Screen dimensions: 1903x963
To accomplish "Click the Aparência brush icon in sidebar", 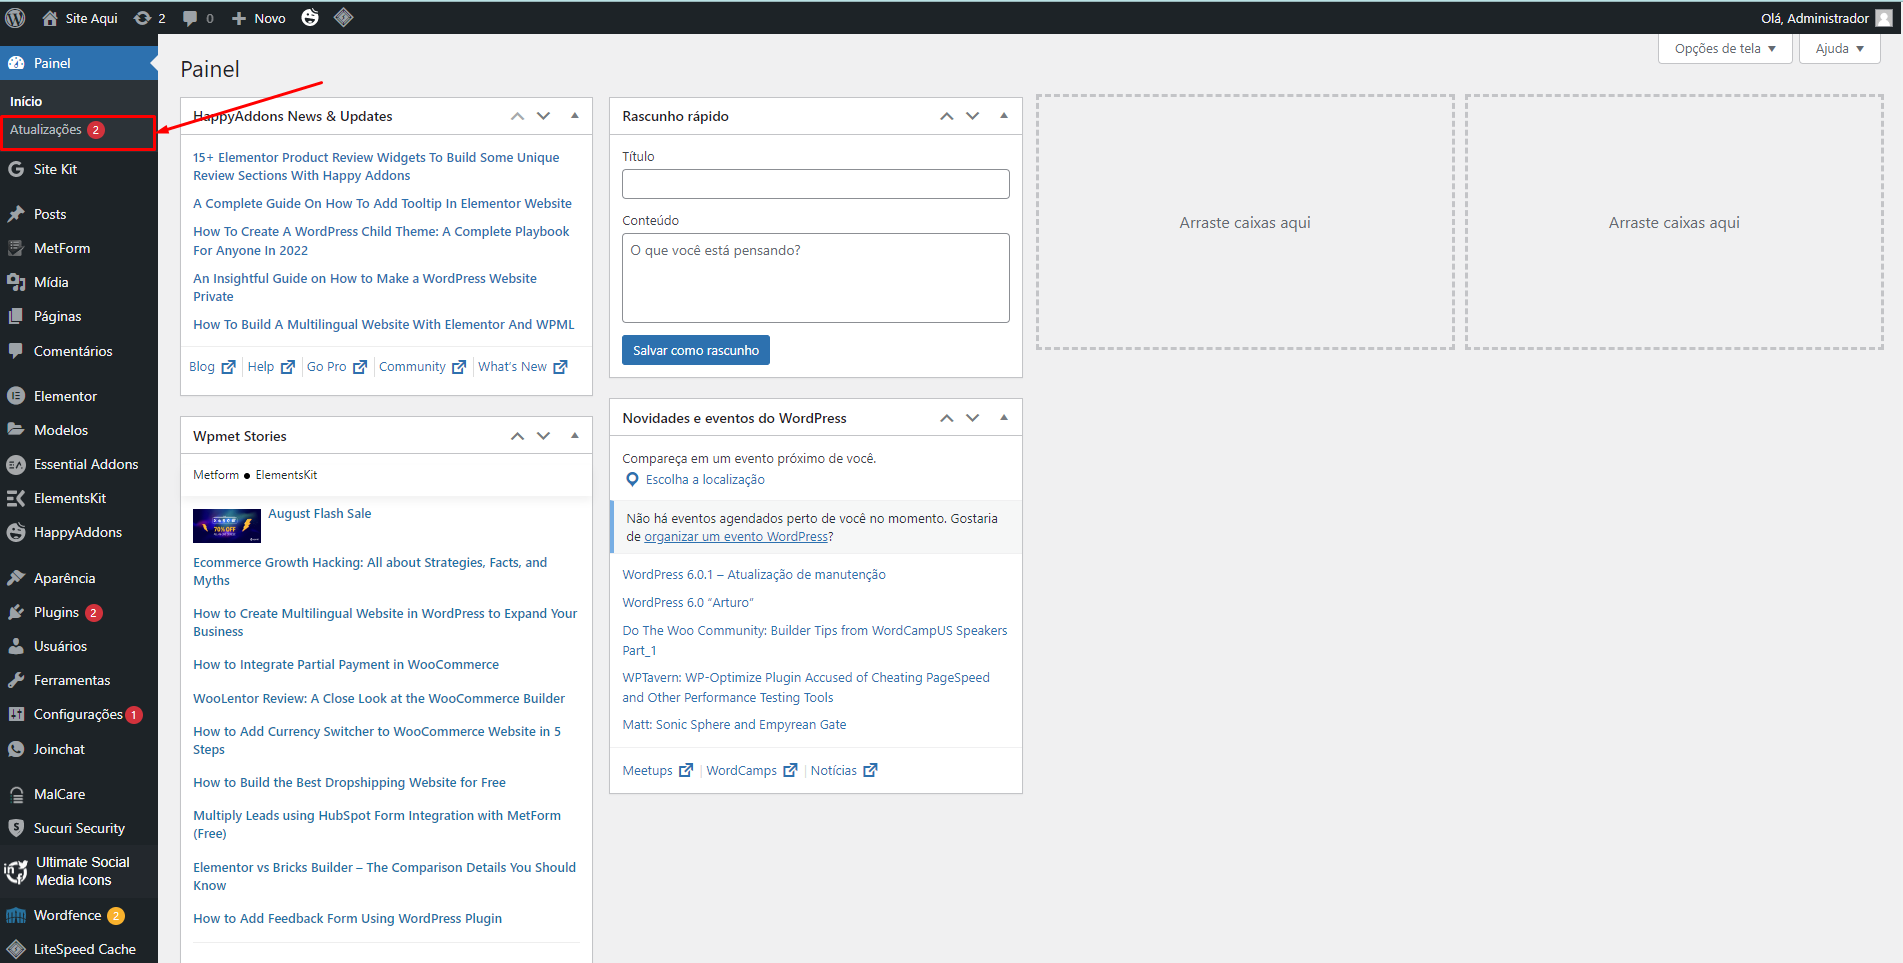I will pos(16,578).
